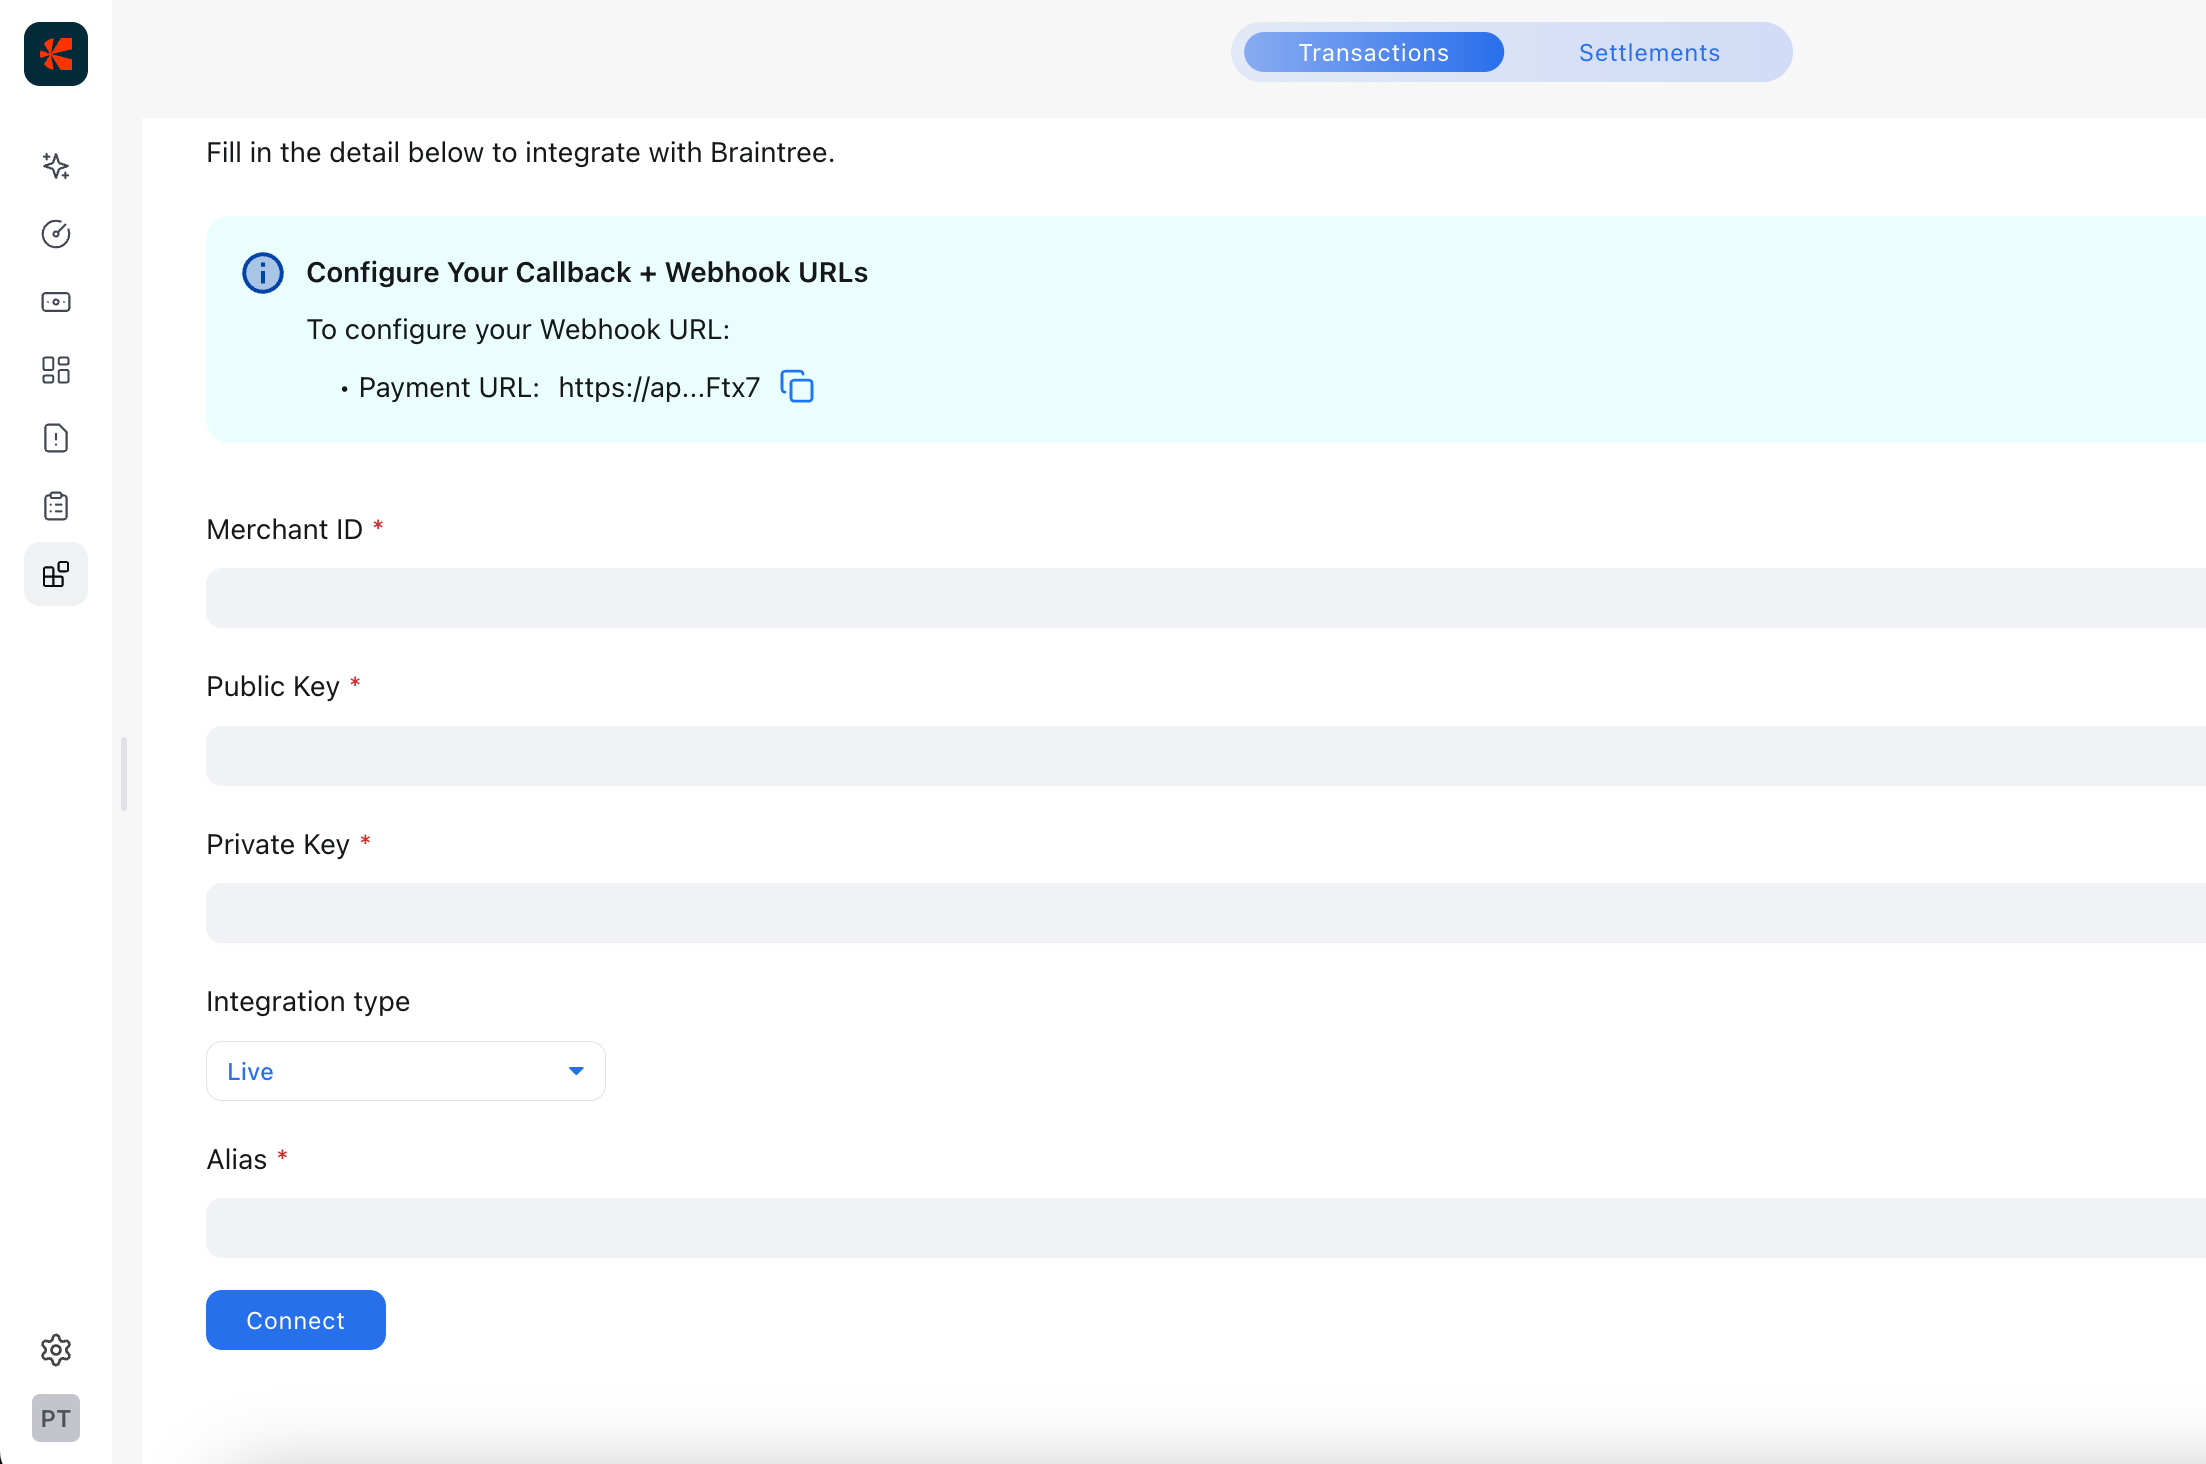Open the AI sparkles sidebar icon
The width and height of the screenshot is (2206, 1464).
coord(56,166)
